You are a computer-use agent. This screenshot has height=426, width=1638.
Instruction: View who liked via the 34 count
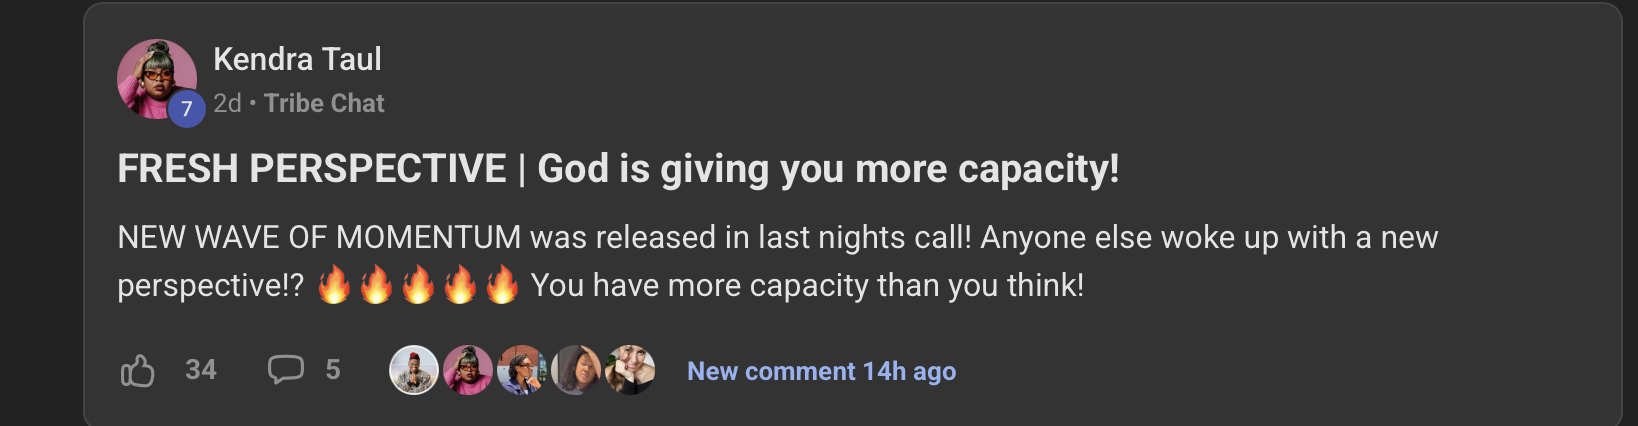pos(201,370)
